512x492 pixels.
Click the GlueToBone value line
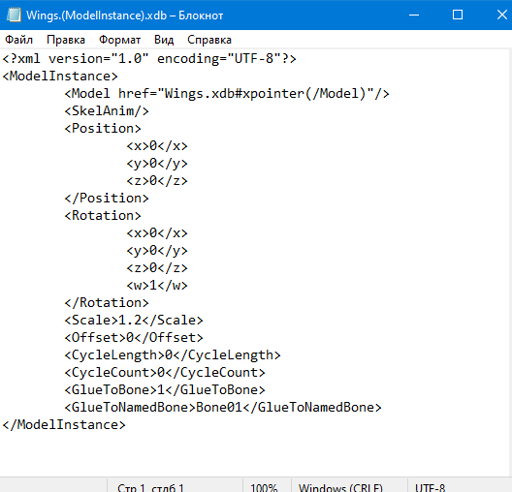[165, 390]
